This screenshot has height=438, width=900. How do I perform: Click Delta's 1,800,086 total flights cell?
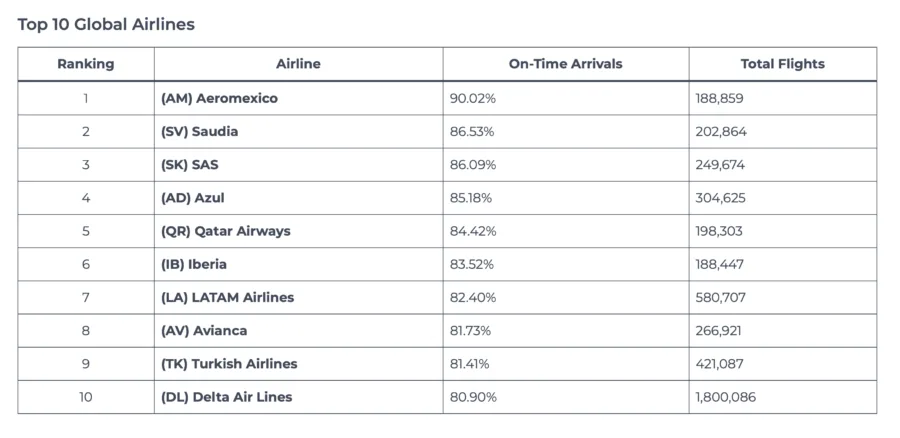point(727,397)
